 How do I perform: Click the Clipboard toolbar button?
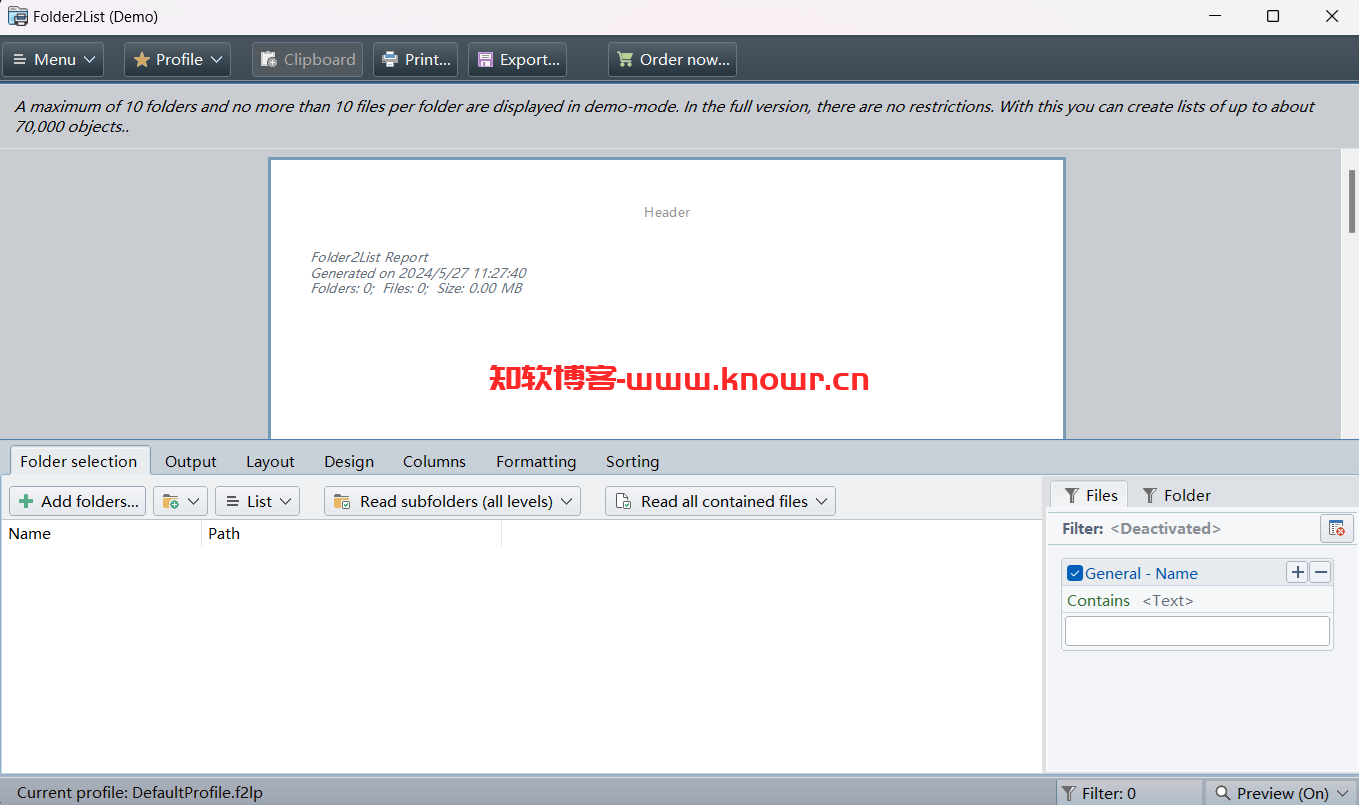(307, 60)
